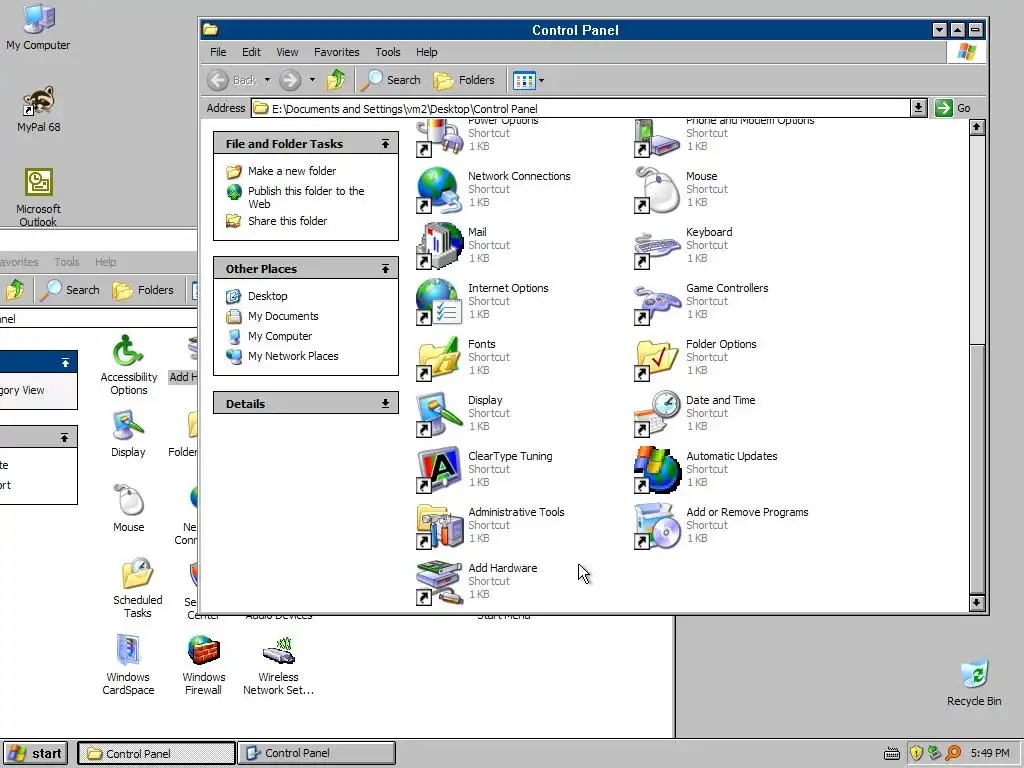
Task: Click Make a new folder link
Action: pos(292,171)
